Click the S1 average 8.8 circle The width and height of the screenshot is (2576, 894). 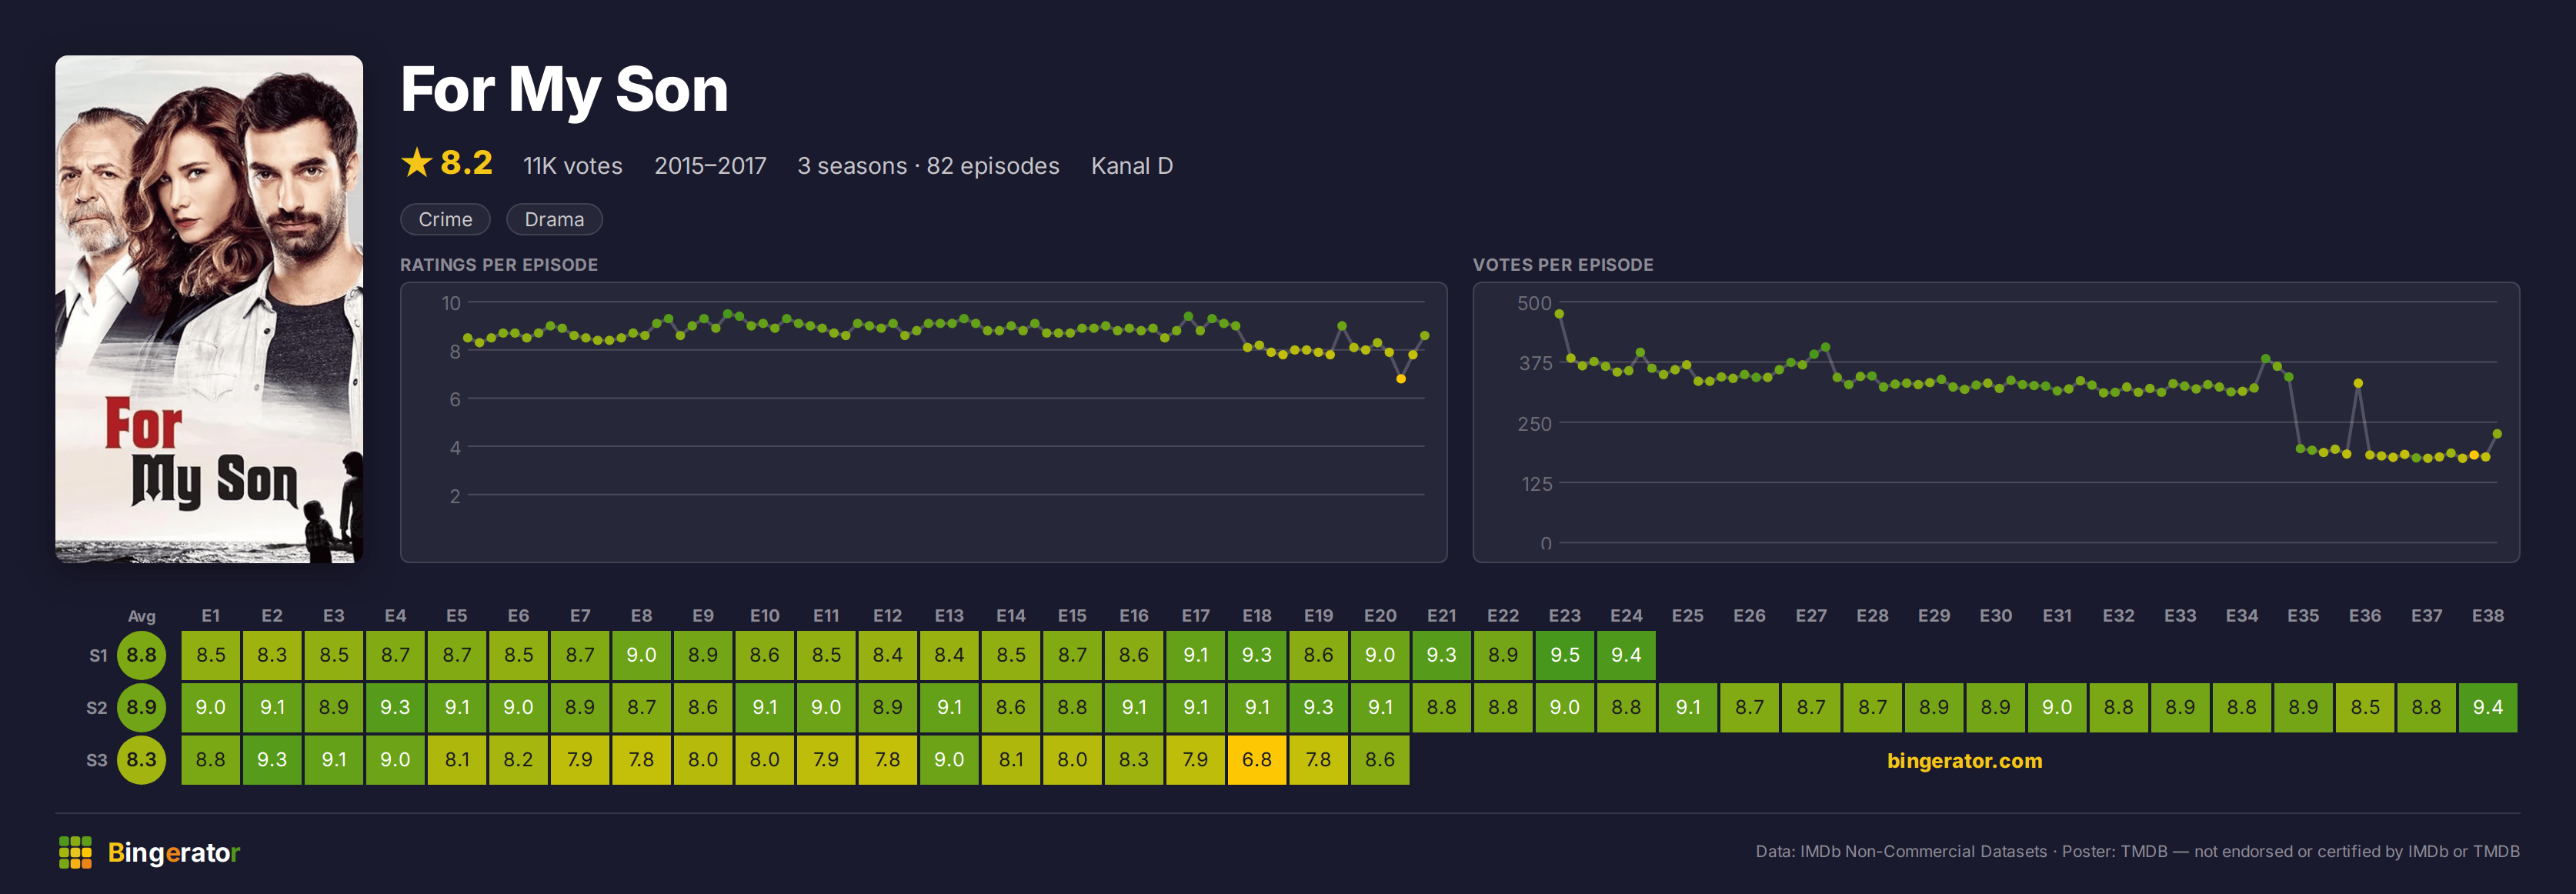(x=141, y=655)
